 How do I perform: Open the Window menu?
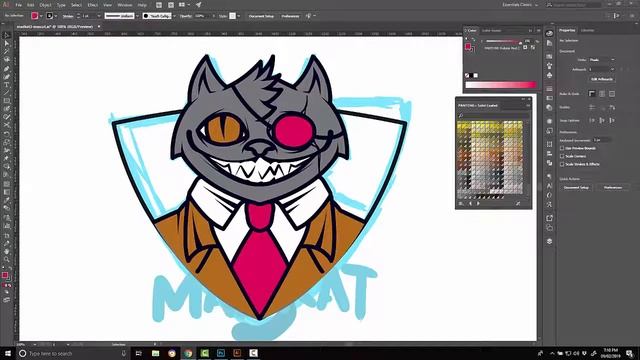(125, 5)
